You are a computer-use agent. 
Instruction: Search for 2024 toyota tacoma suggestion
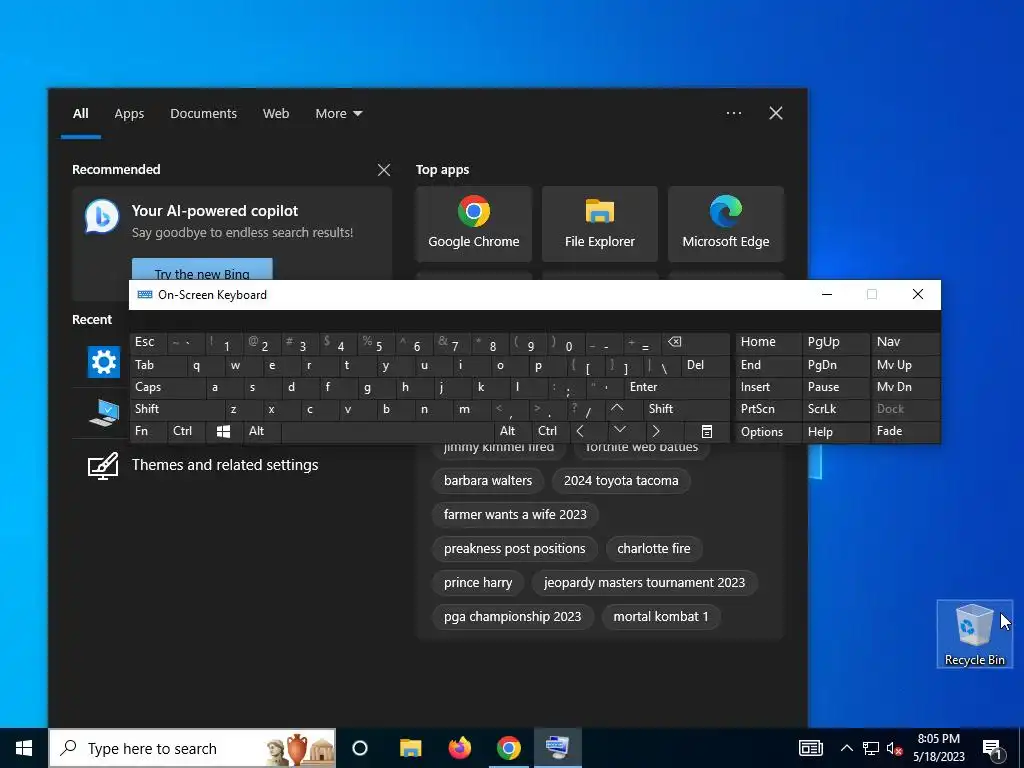621,481
